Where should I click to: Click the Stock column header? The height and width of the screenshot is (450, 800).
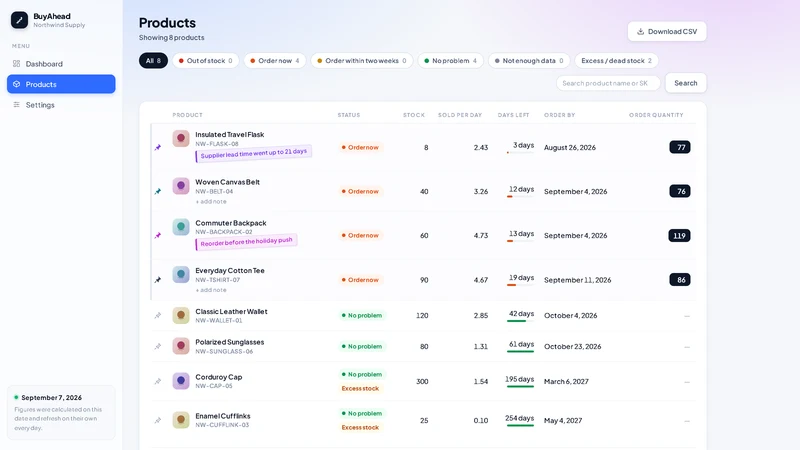coord(414,115)
